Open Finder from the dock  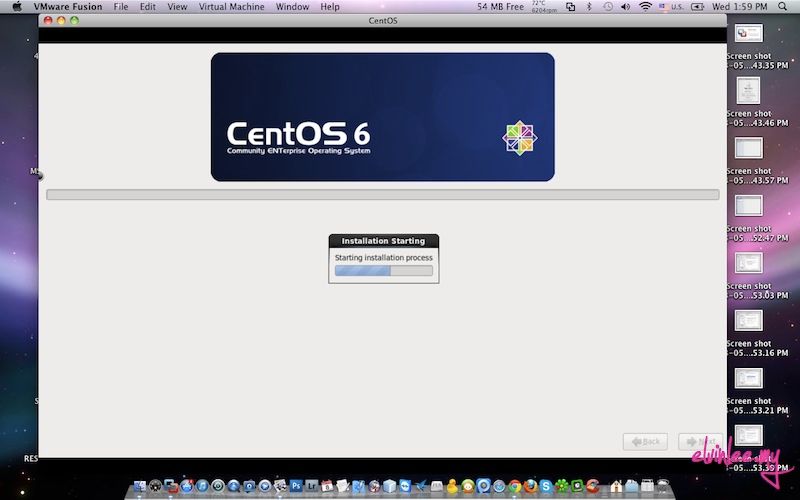point(140,486)
